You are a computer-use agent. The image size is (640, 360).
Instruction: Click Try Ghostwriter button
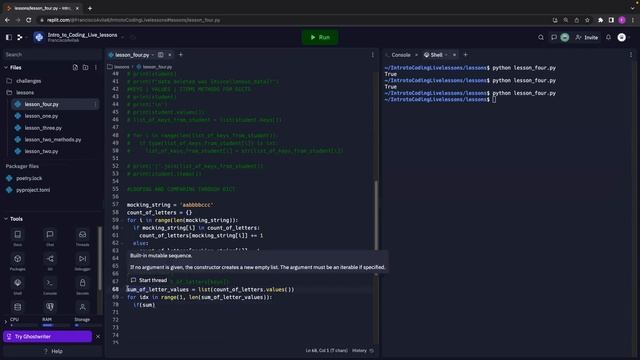47,336
